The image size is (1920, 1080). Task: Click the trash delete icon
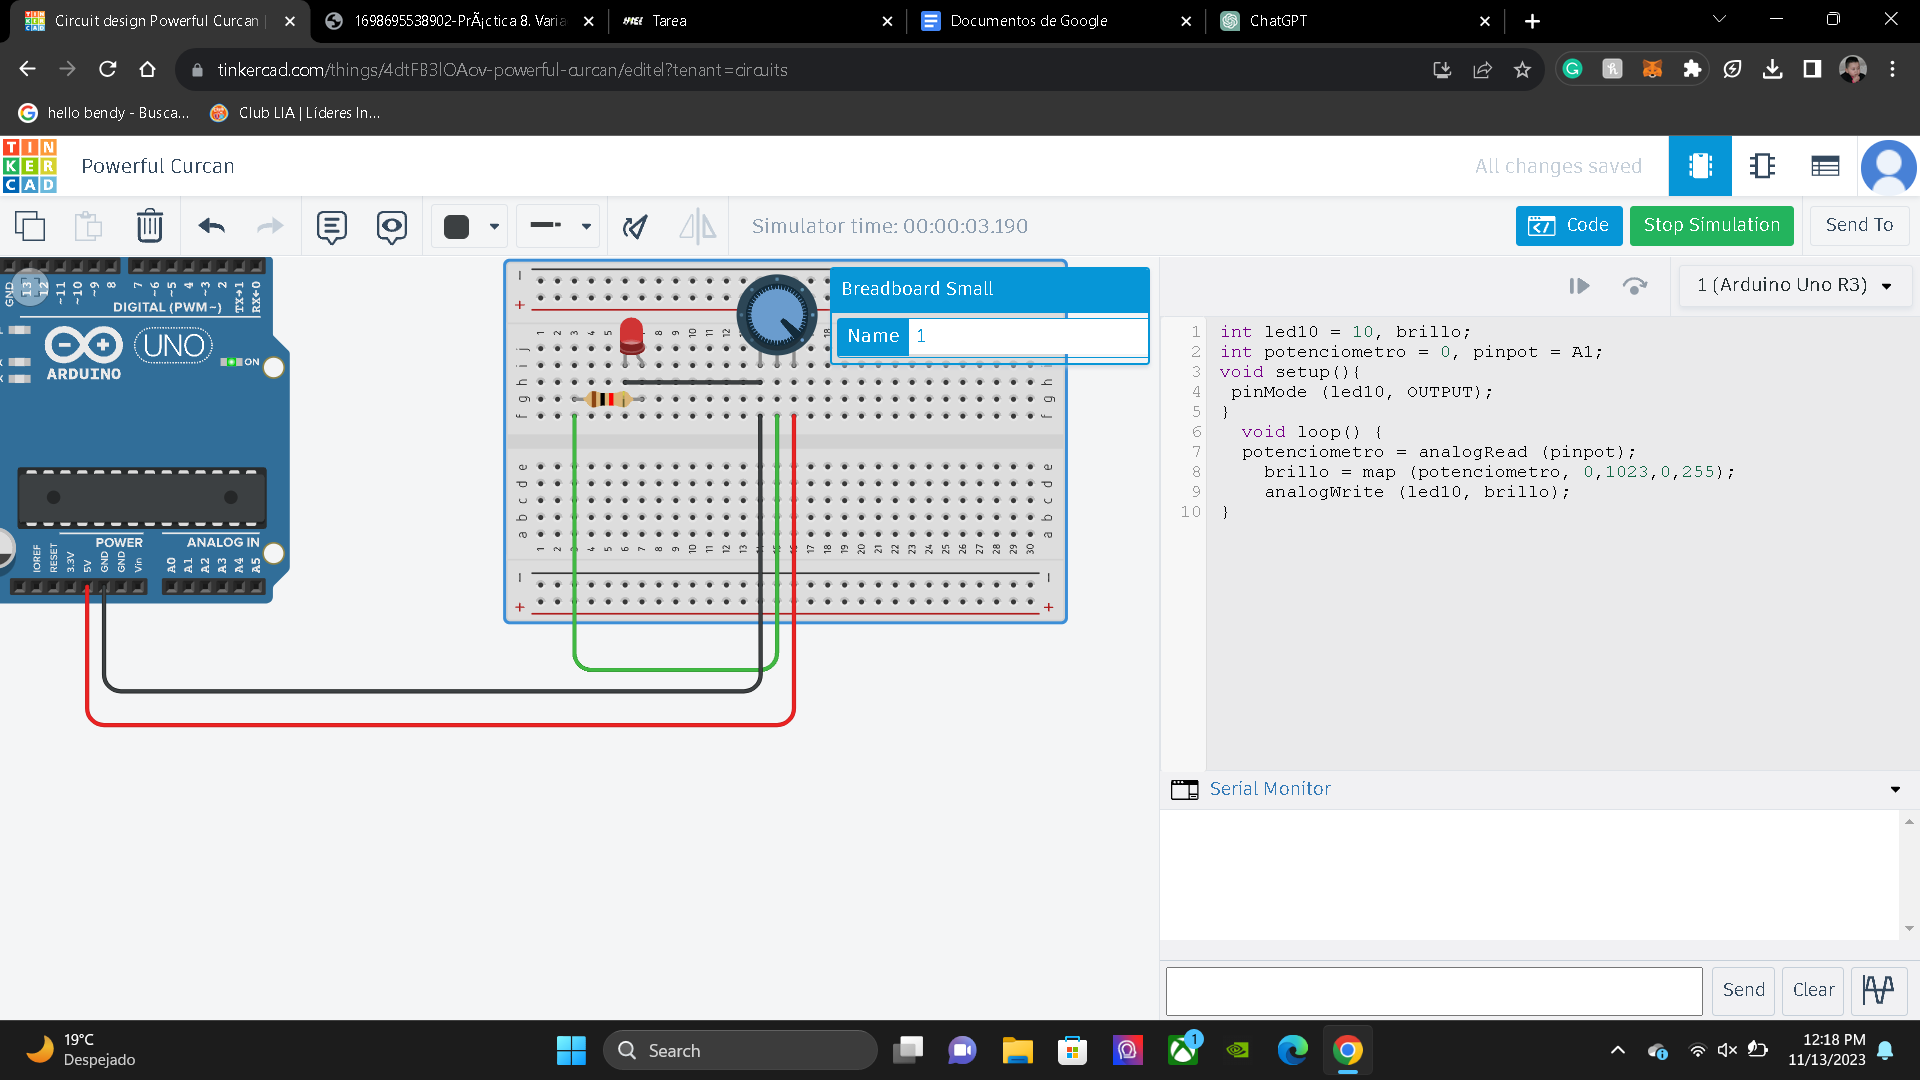149,226
